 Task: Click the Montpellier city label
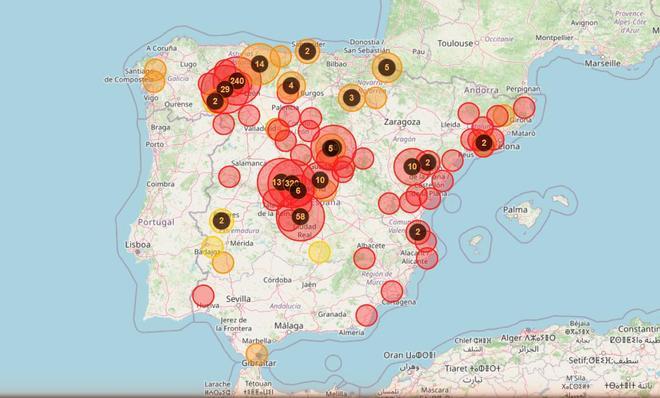554,37
